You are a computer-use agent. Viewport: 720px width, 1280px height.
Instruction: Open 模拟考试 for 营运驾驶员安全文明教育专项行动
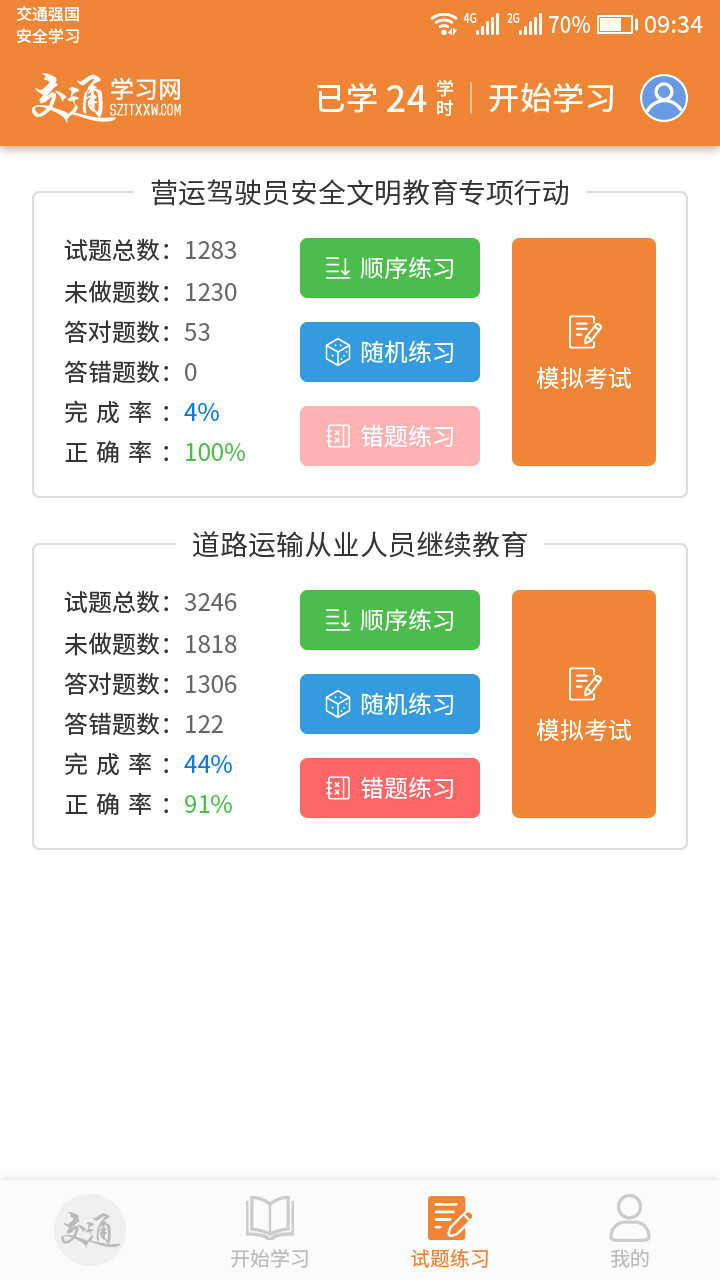584,352
